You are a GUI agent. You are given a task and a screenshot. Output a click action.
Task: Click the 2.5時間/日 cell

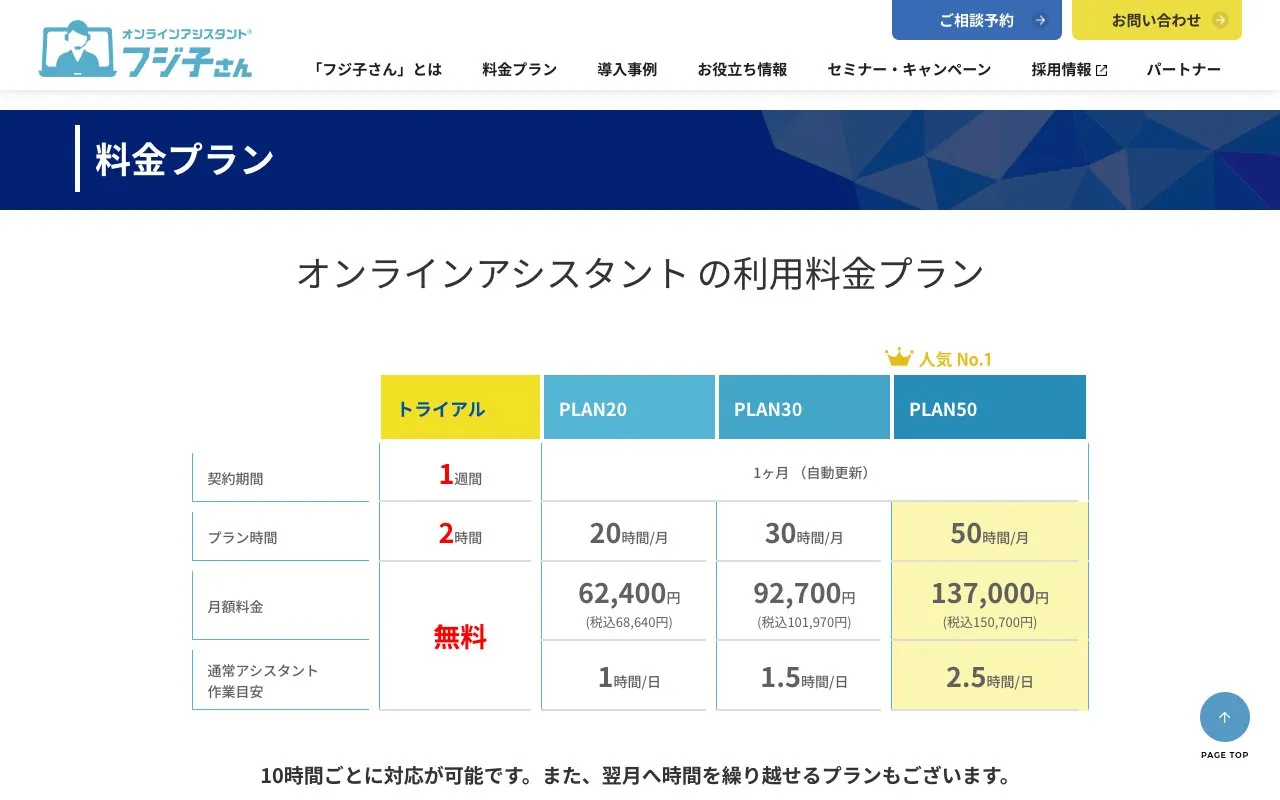tap(990, 677)
